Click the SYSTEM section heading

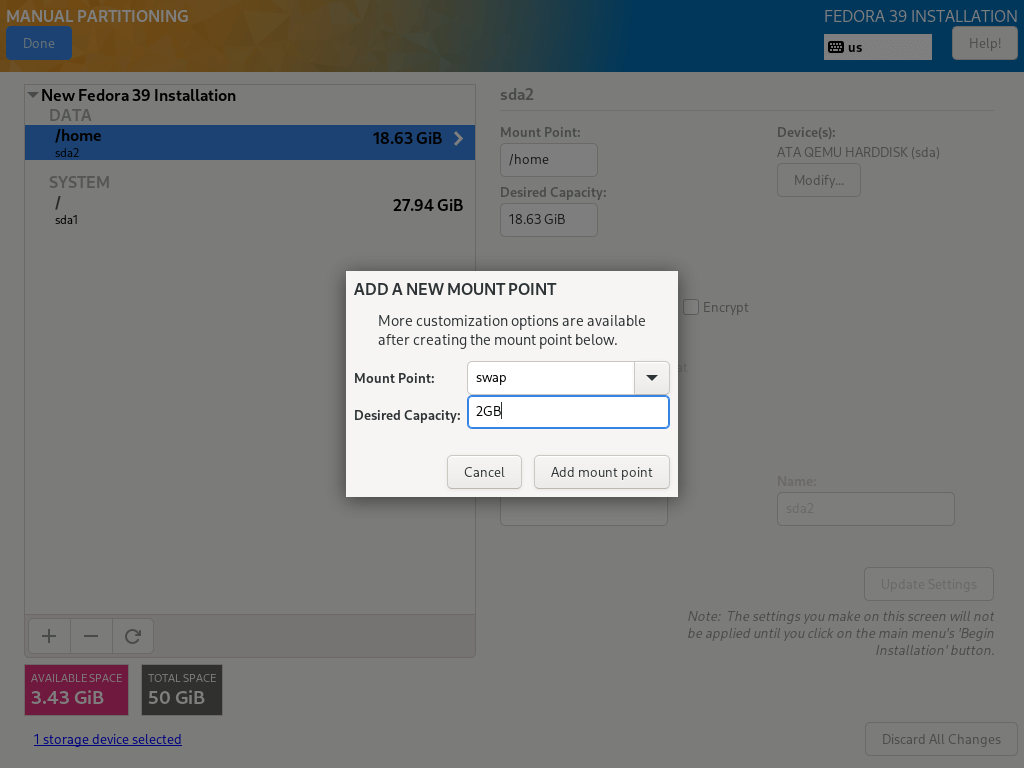coord(79,182)
